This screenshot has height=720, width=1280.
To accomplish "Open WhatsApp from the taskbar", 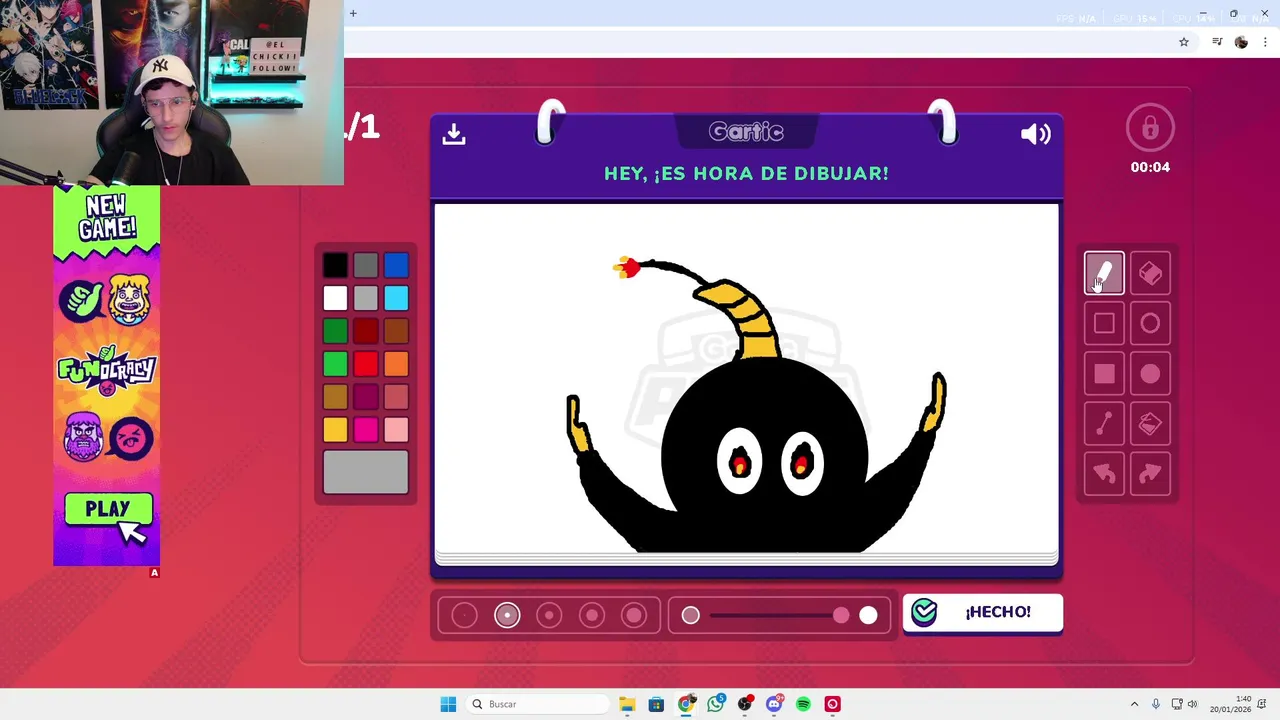I will point(715,704).
